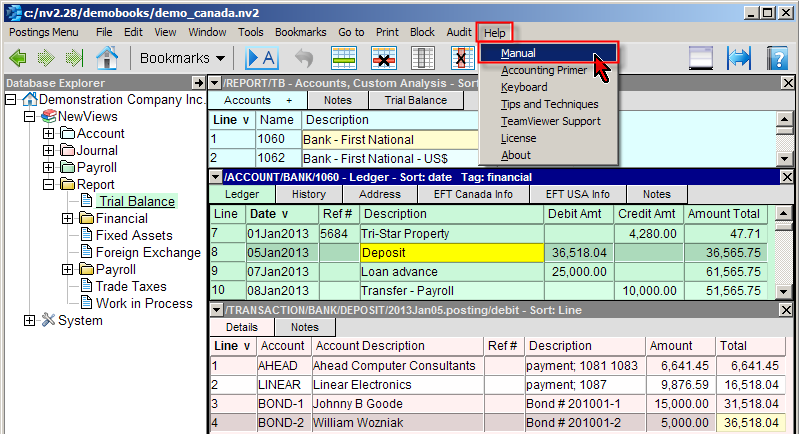Image resolution: width=799 pixels, height=434 pixels.
Task: Click the delete row icon with red X
Action: 385,58
